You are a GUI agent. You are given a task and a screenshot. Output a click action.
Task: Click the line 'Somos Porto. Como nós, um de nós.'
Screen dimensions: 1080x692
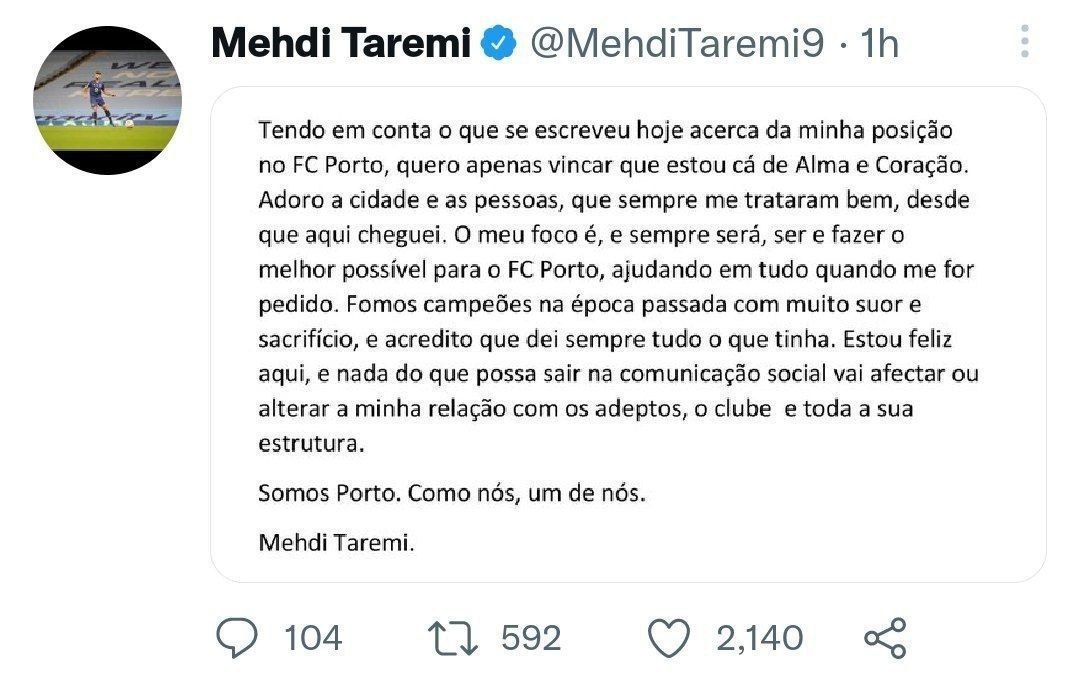click(452, 493)
